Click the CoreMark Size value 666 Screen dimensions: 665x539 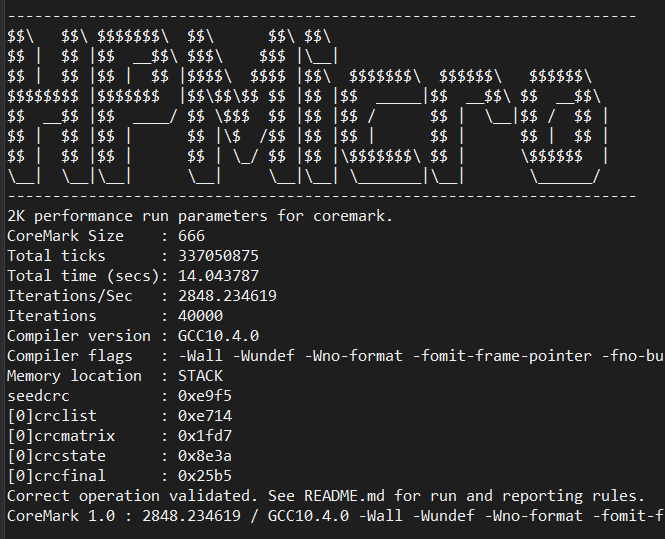click(x=190, y=236)
